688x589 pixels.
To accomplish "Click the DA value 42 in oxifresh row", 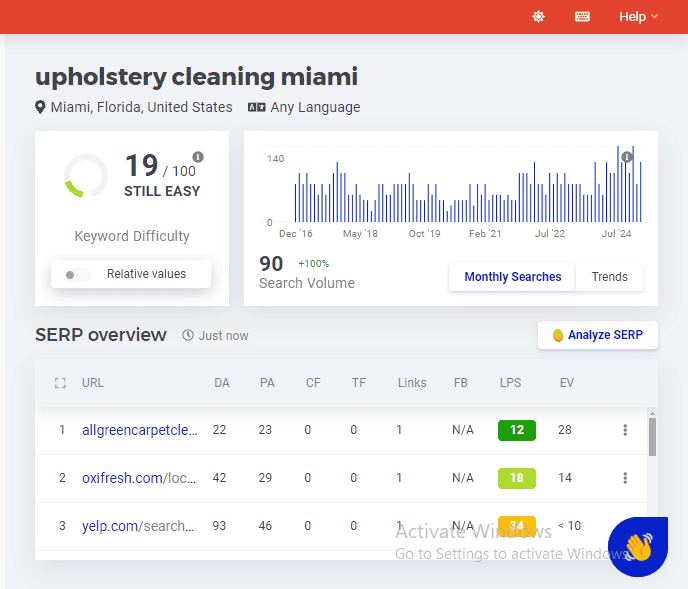I will [219, 478].
